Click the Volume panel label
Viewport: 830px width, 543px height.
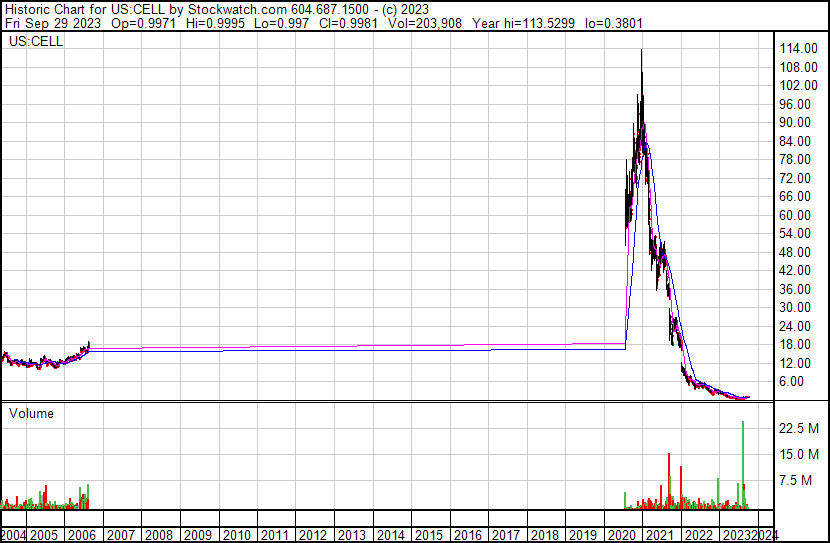coord(31,413)
